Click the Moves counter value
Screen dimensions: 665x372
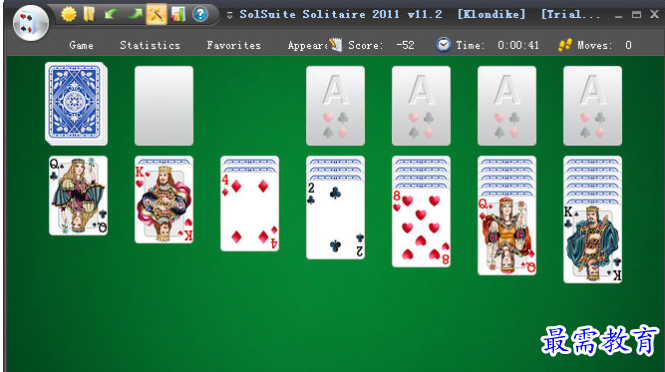point(628,45)
